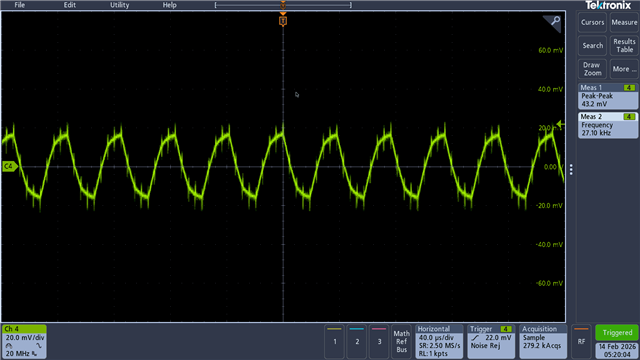Toggle channel 1 on
Viewport: 640px width, 360px height.
(x=335, y=342)
